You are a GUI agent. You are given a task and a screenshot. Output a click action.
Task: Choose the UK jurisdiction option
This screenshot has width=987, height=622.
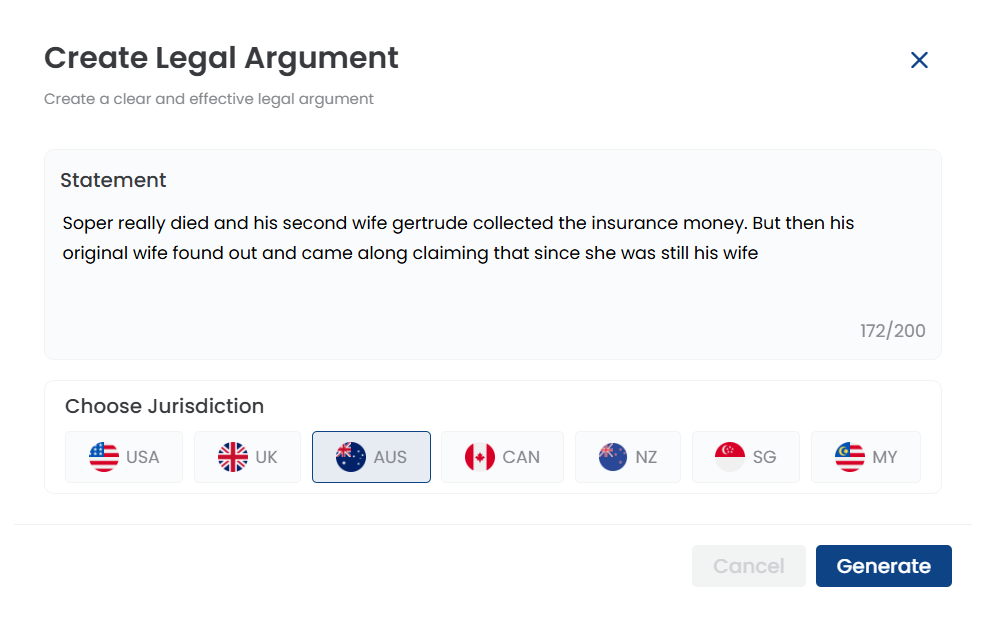(x=247, y=457)
